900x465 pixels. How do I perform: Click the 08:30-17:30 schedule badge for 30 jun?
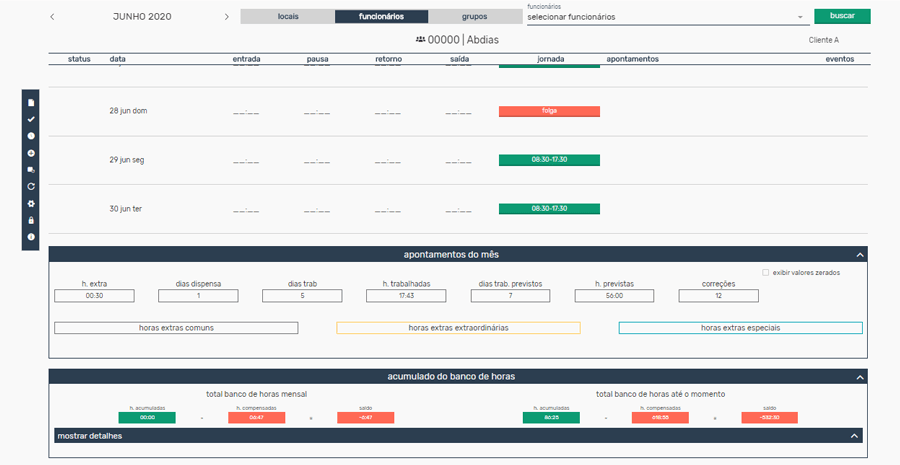(x=549, y=209)
